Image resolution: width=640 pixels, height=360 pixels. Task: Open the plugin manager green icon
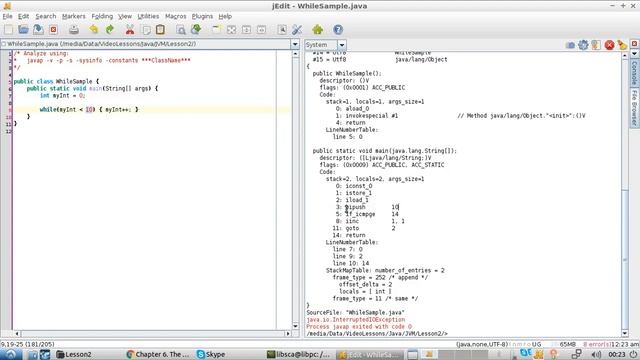pos(318,29)
